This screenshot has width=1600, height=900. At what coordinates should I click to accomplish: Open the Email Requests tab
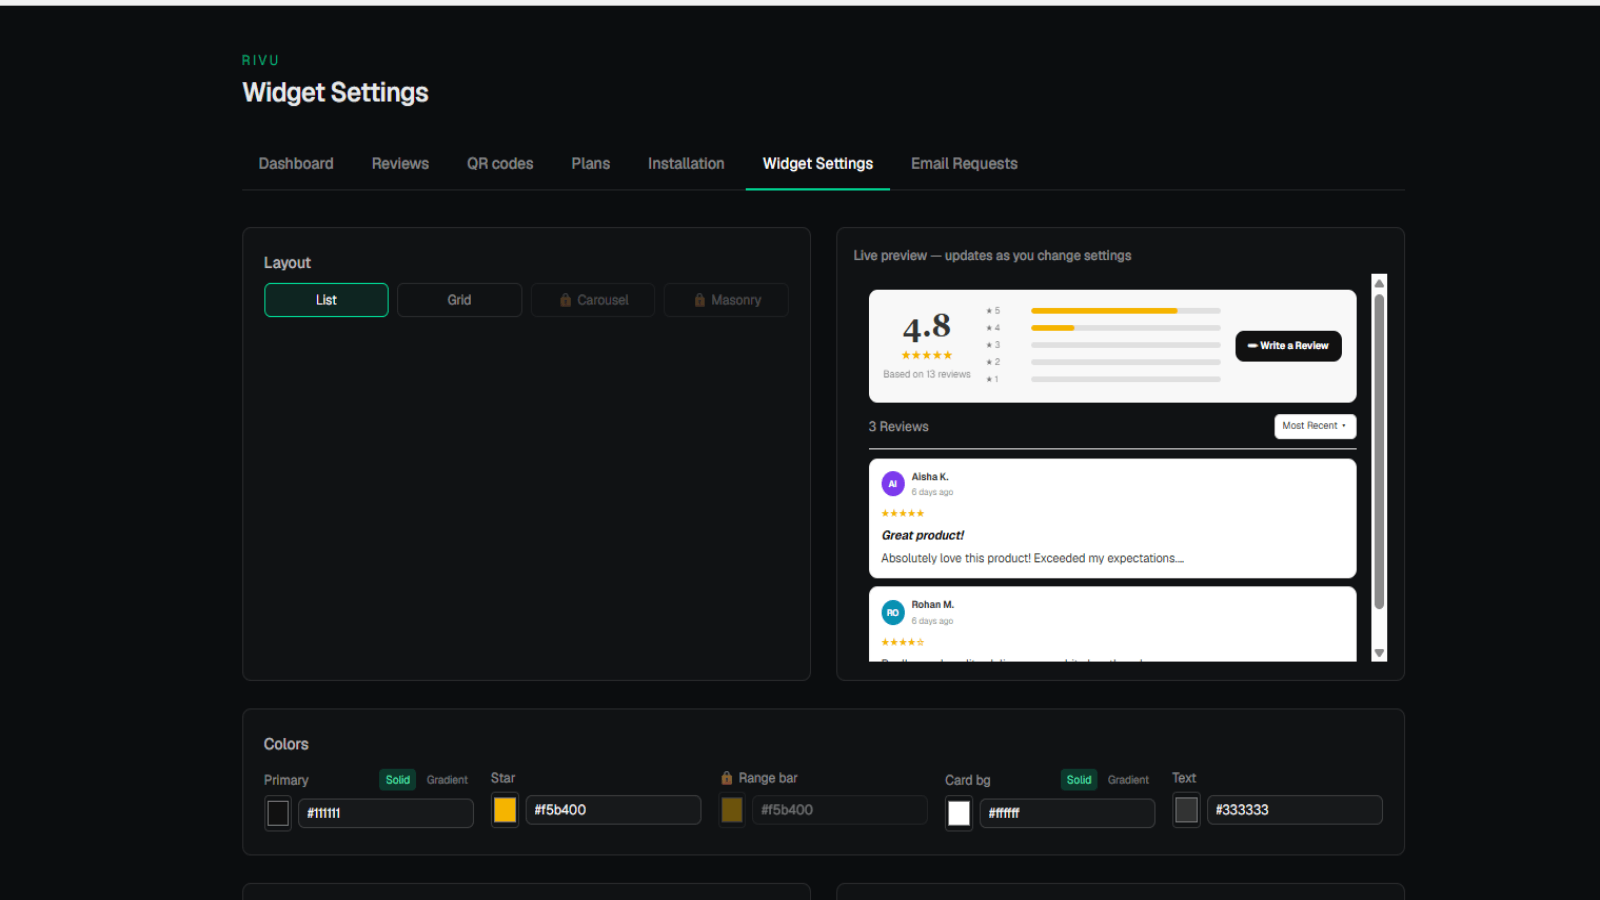pos(964,164)
